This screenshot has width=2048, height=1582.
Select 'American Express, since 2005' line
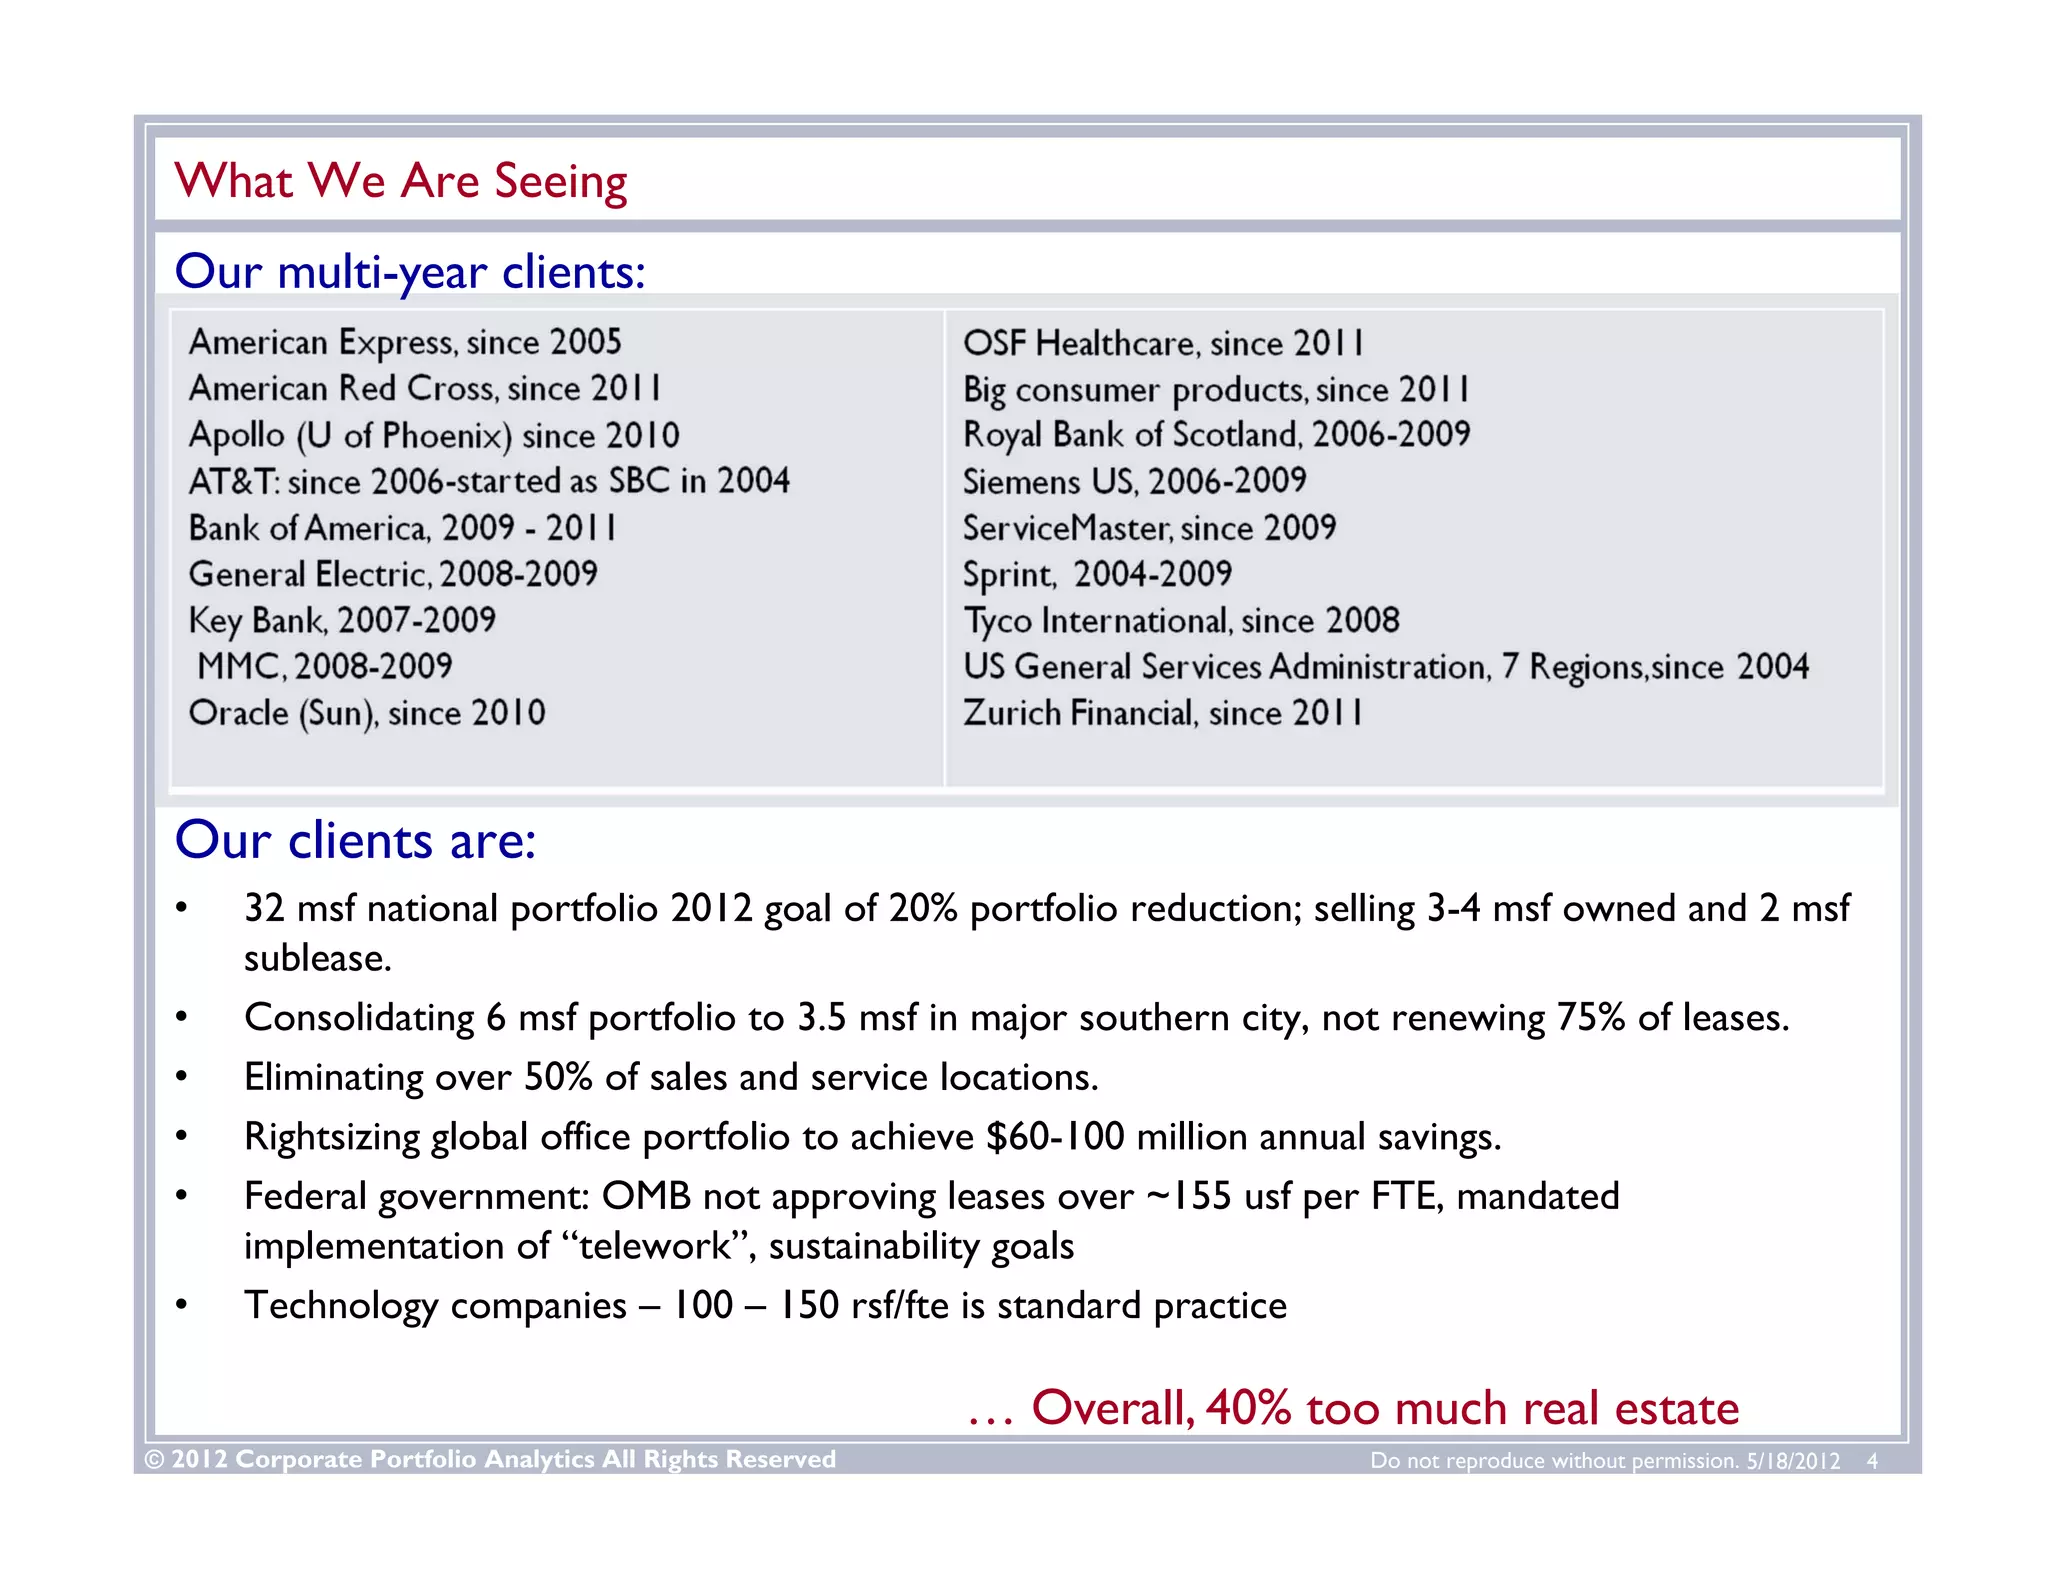pos(405,342)
